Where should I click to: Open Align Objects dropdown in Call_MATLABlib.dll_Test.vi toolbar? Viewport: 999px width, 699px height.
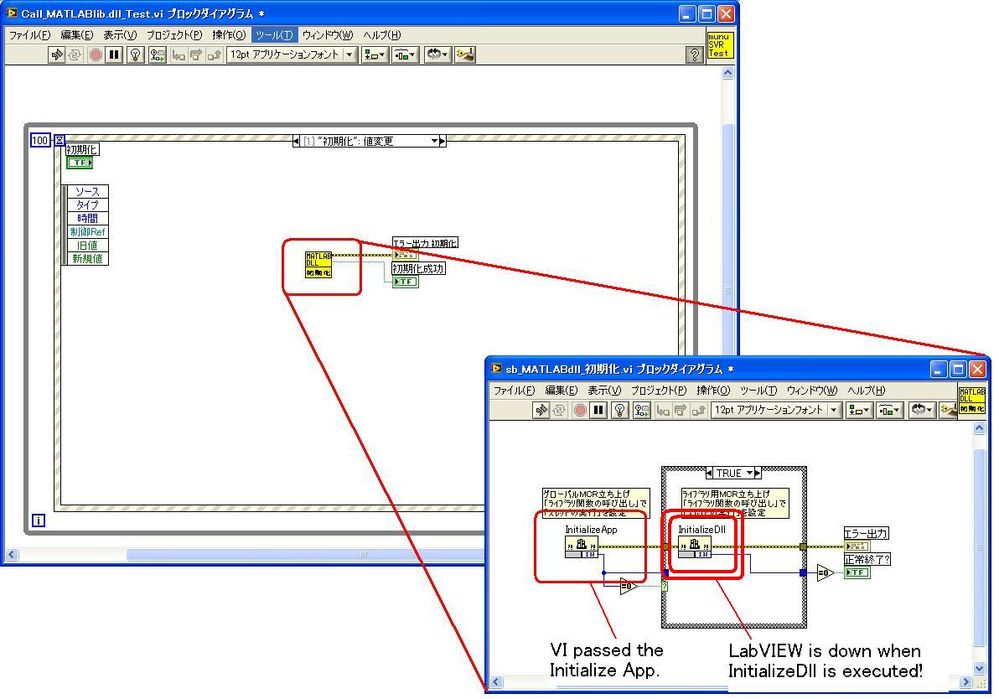click(x=374, y=55)
